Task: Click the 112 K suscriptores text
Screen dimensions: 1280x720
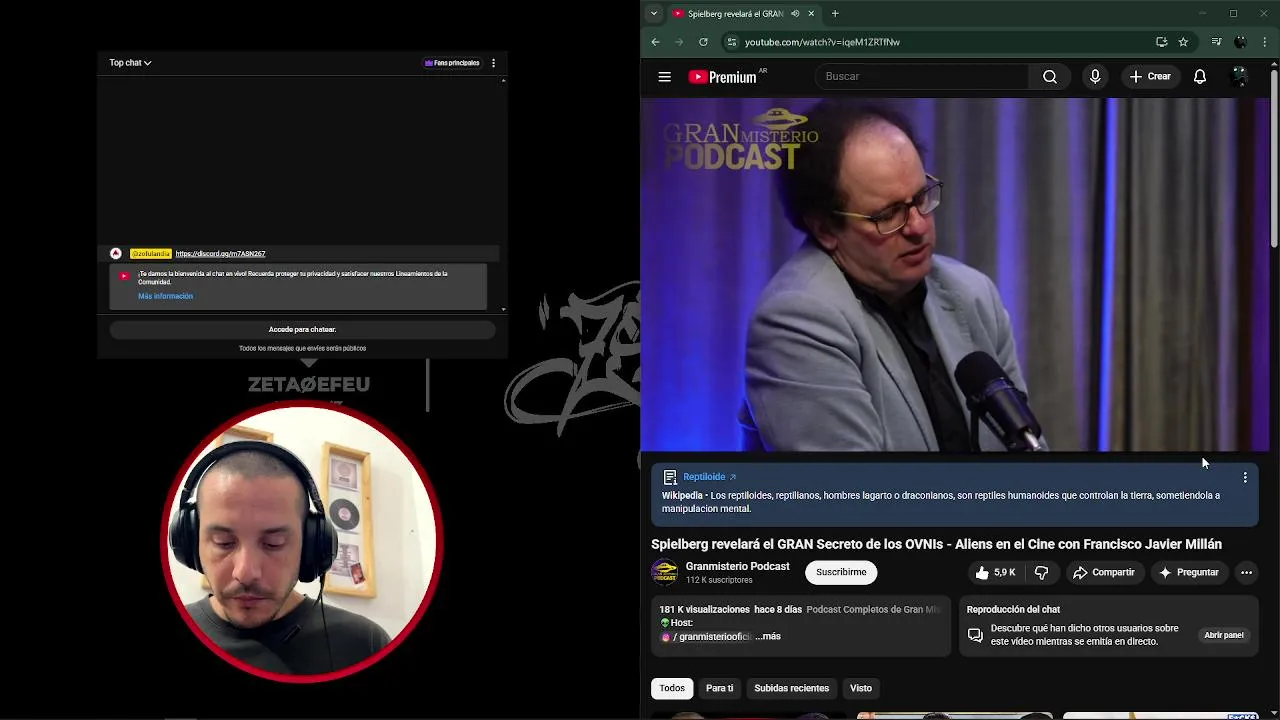Action: [x=719, y=580]
